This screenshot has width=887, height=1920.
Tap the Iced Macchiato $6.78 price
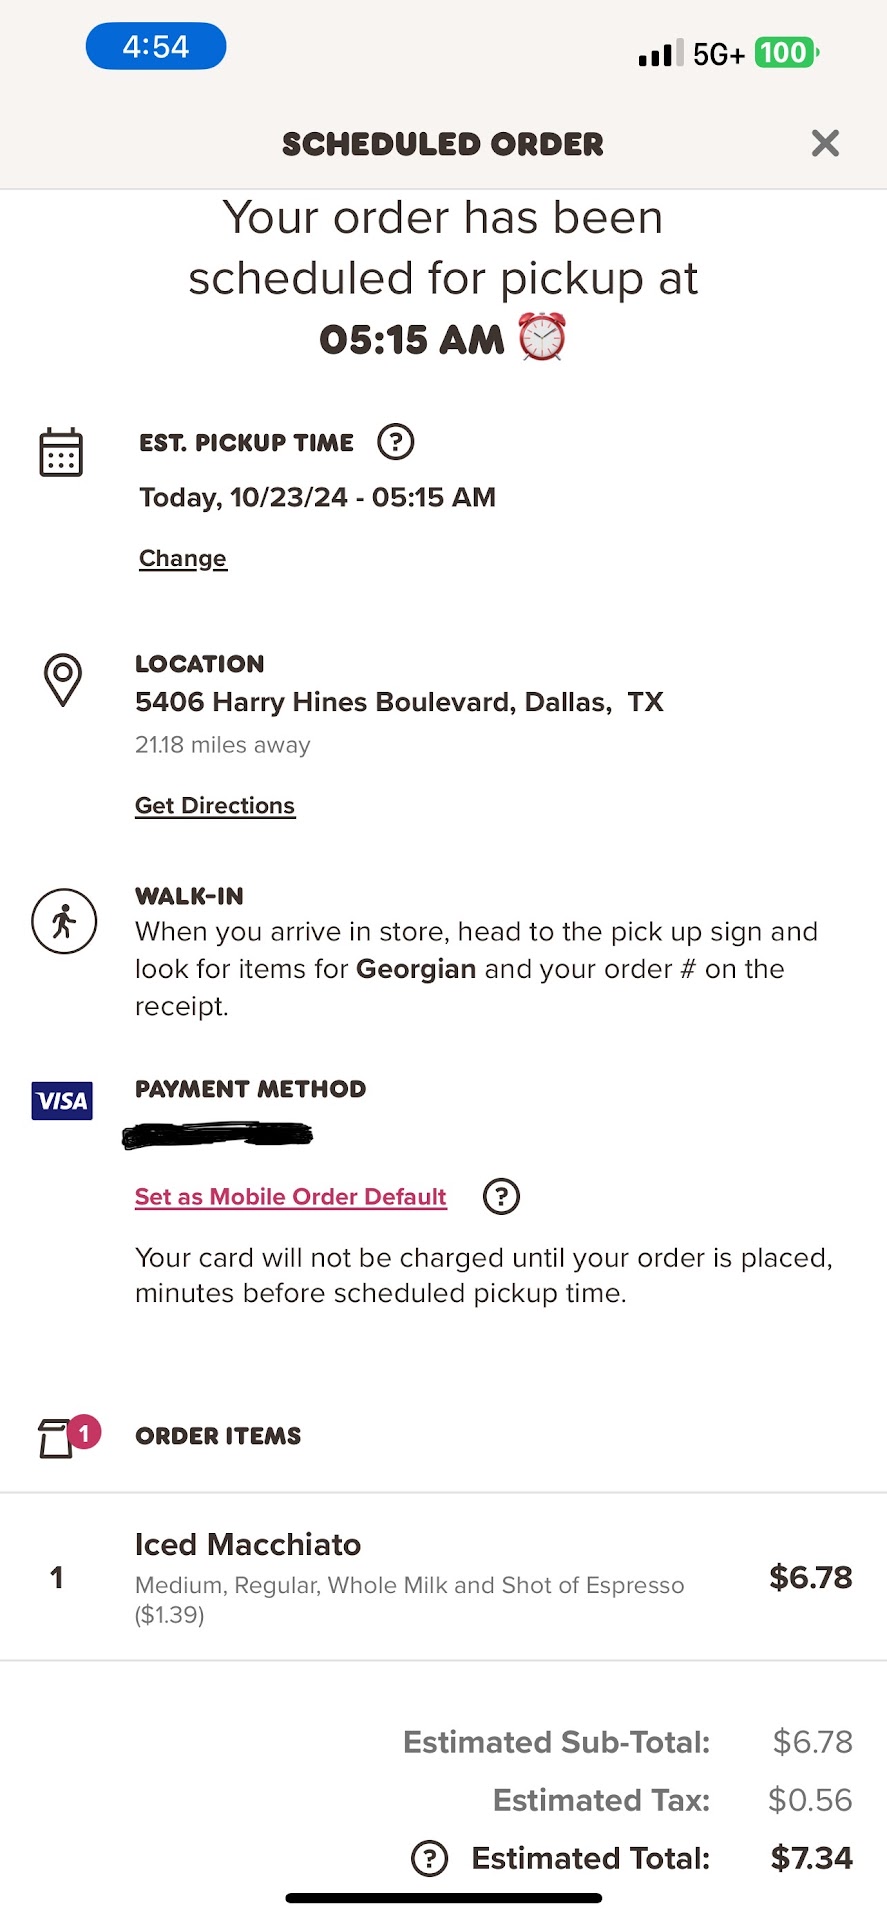pos(810,1577)
